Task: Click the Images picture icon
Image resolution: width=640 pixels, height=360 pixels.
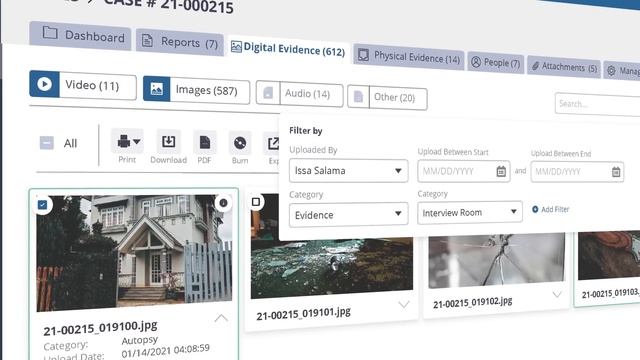Action: pos(157,89)
